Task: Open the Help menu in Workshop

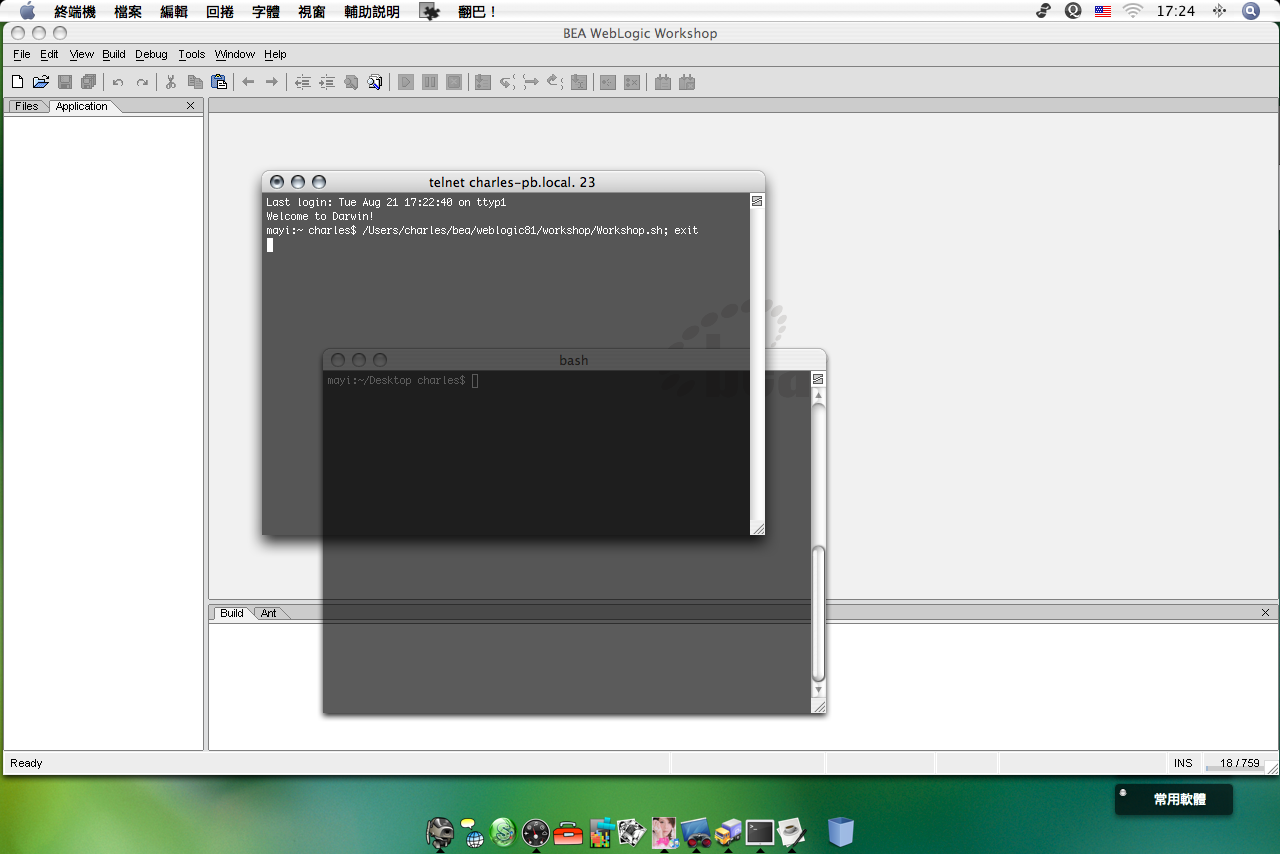Action: [x=275, y=54]
